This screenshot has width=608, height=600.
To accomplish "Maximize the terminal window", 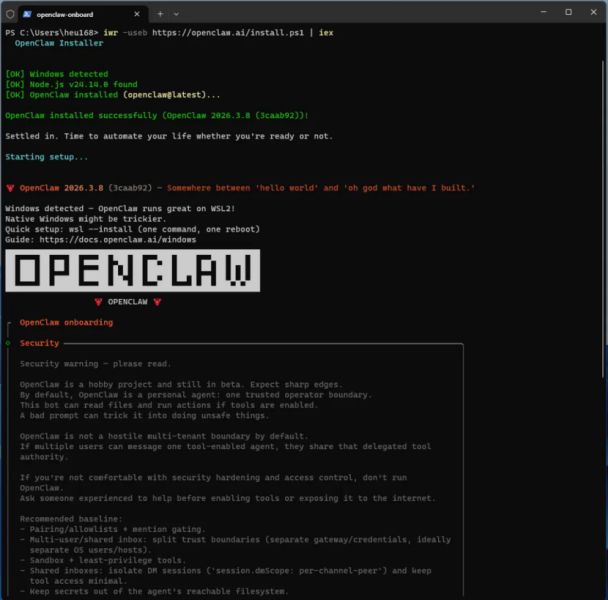I will [x=568, y=12].
